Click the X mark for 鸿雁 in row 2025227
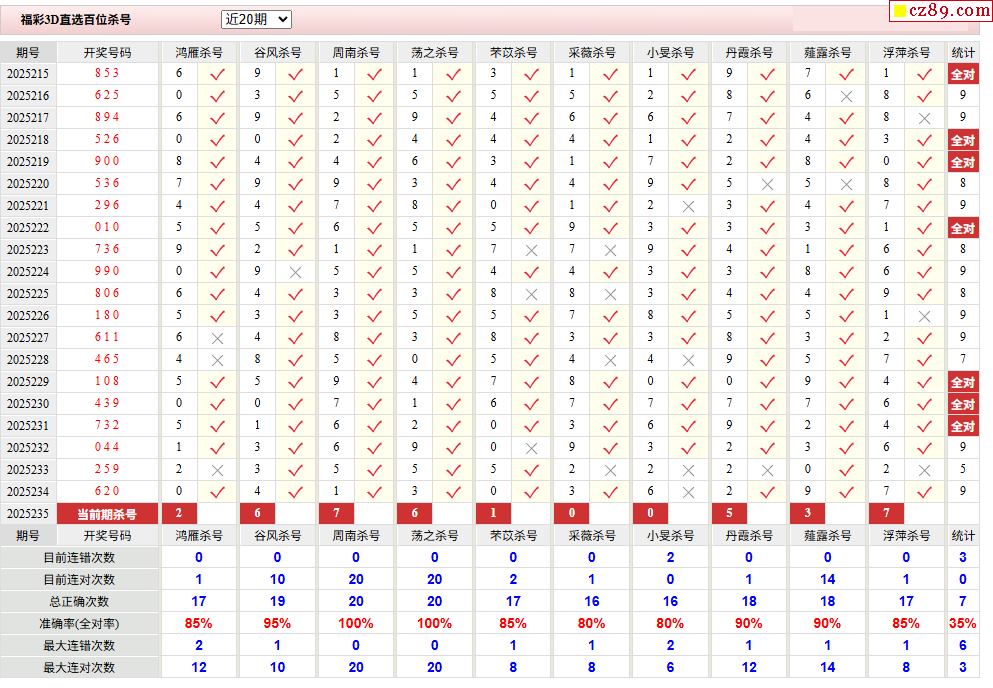This screenshot has height=688, width=993. (x=217, y=338)
